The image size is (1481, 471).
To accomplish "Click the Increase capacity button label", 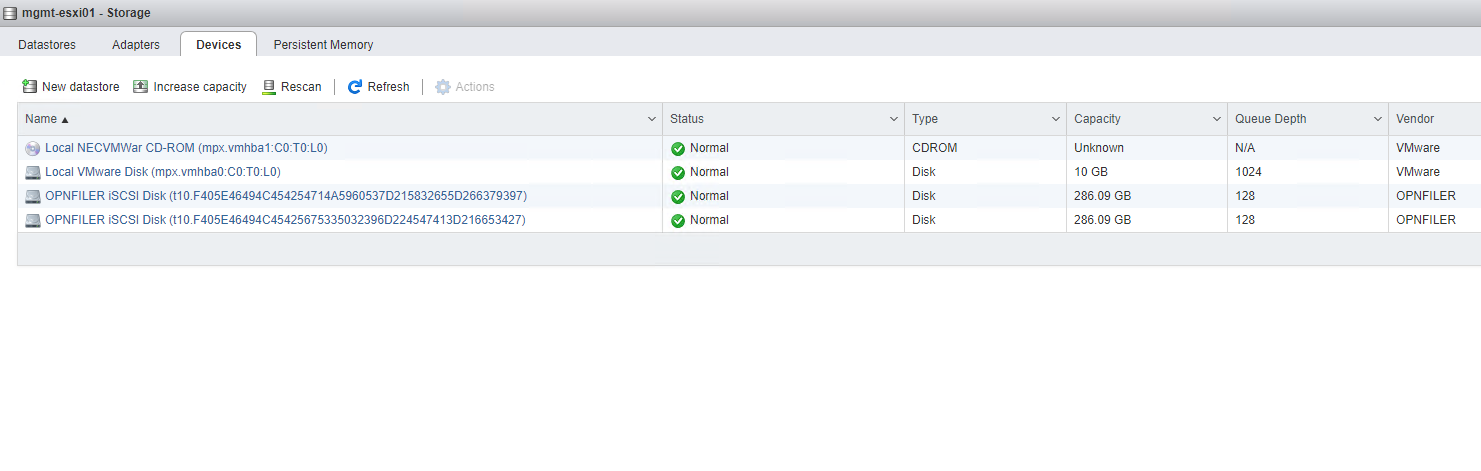I will click(200, 87).
